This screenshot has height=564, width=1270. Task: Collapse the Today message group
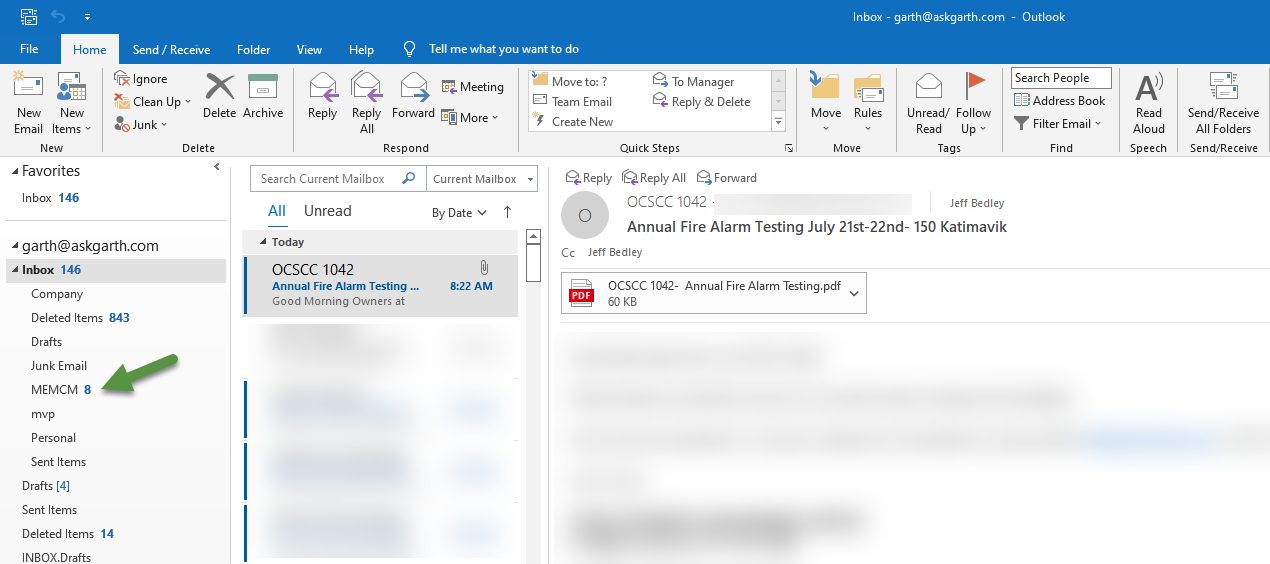click(x=264, y=242)
